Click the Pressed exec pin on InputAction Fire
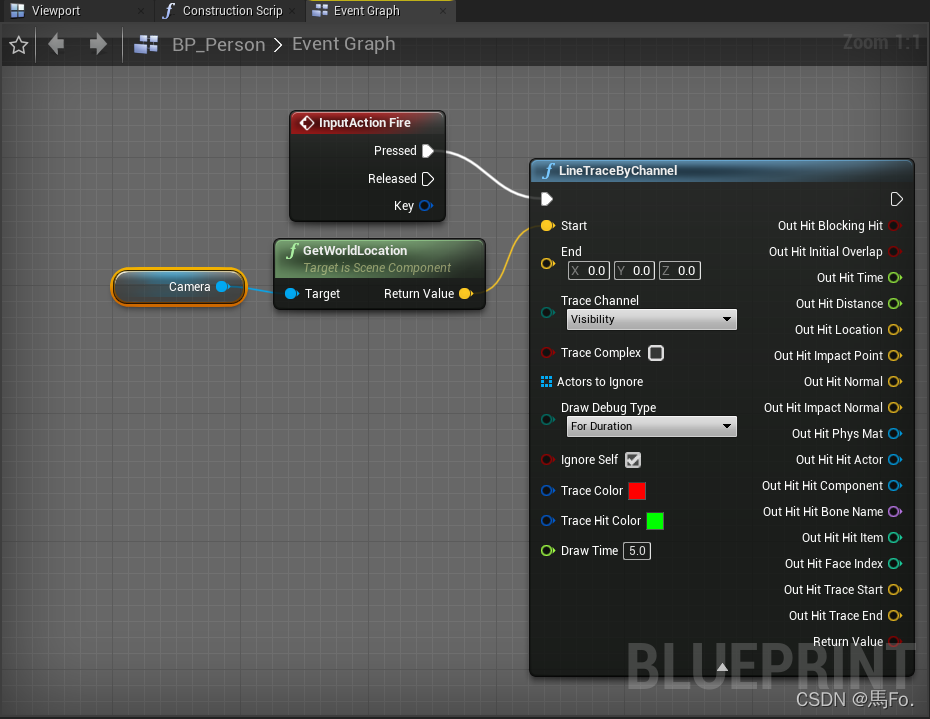Screen dimensions: 930x719 430,151
